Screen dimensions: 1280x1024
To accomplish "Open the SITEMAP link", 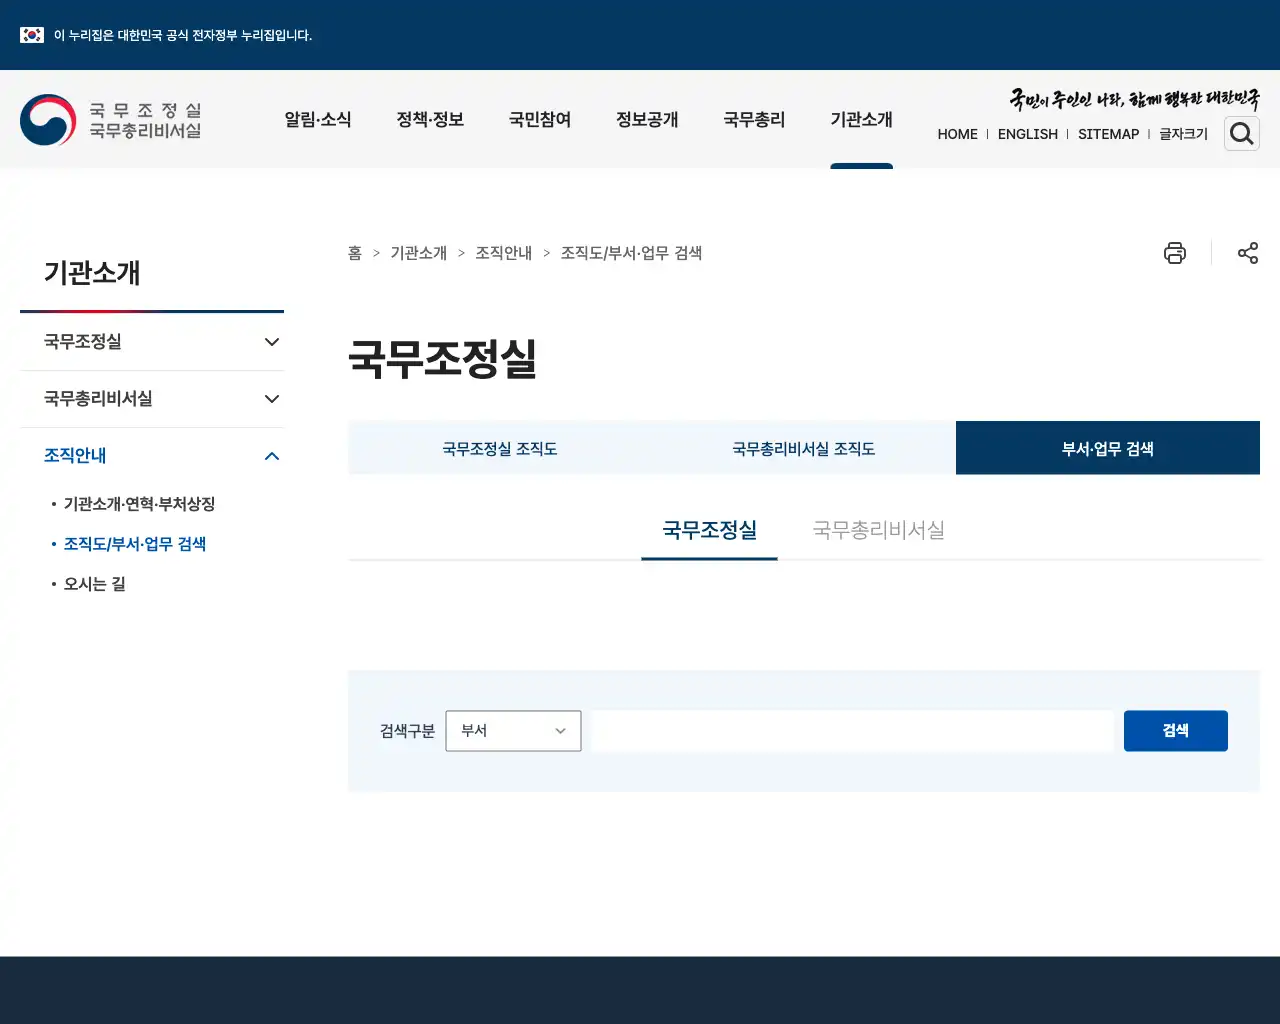I will 1109,134.
